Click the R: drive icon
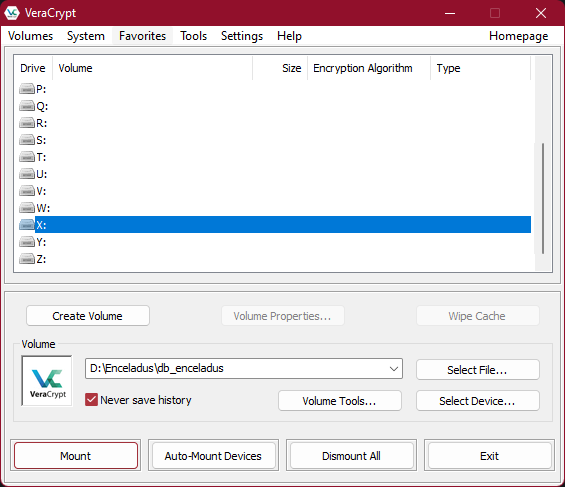 (x=27, y=123)
